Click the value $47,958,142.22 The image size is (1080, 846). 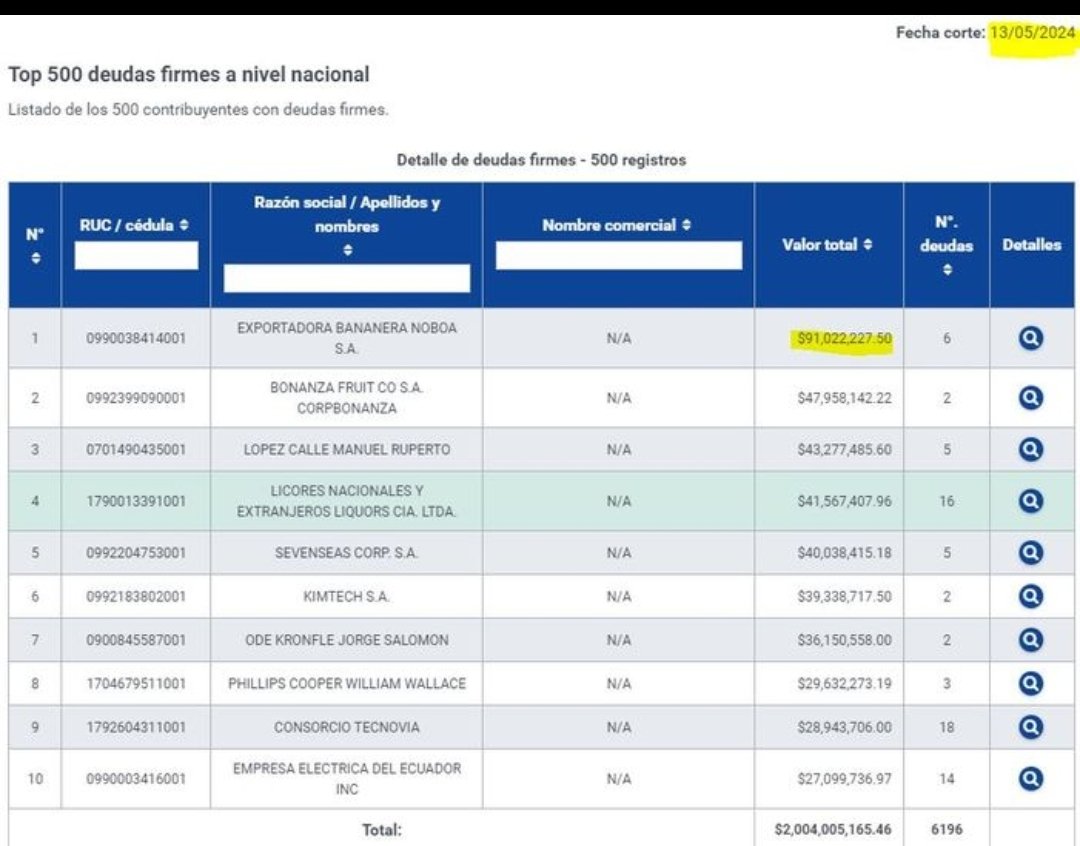tap(844, 398)
